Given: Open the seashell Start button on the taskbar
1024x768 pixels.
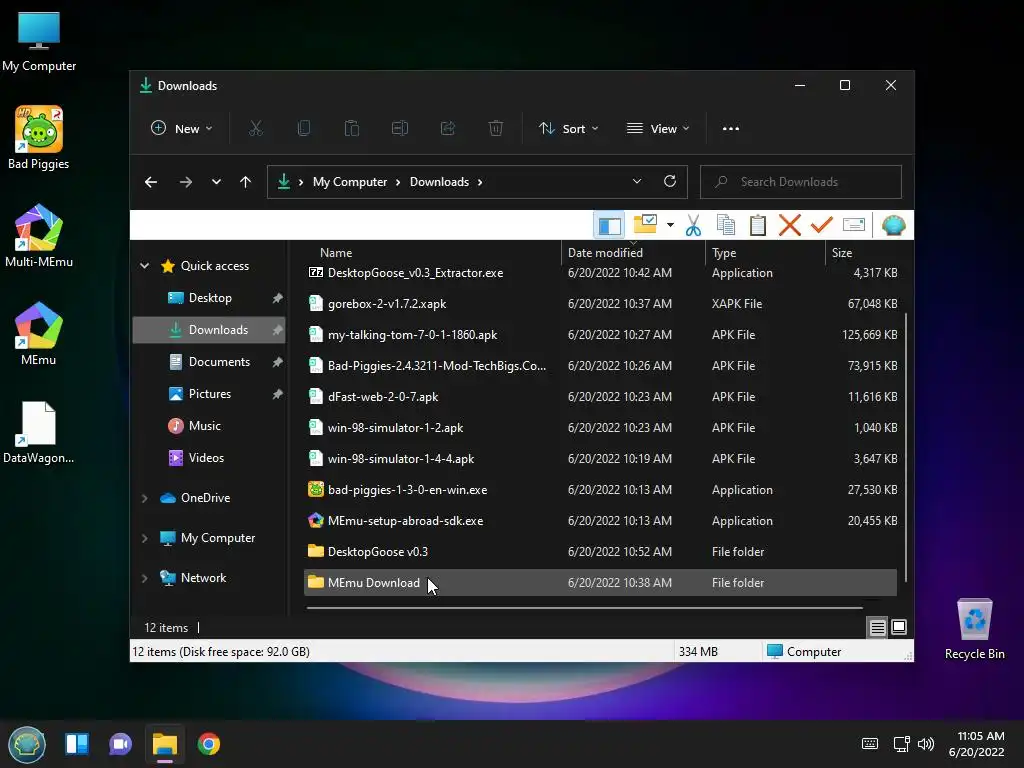Looking at the screenshot, I should 27,744.
